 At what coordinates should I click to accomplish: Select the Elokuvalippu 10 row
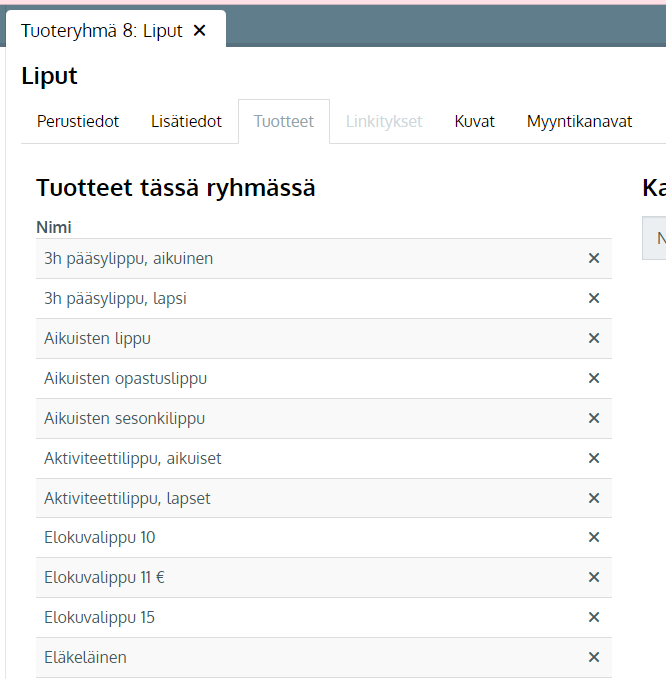(324, 537)
